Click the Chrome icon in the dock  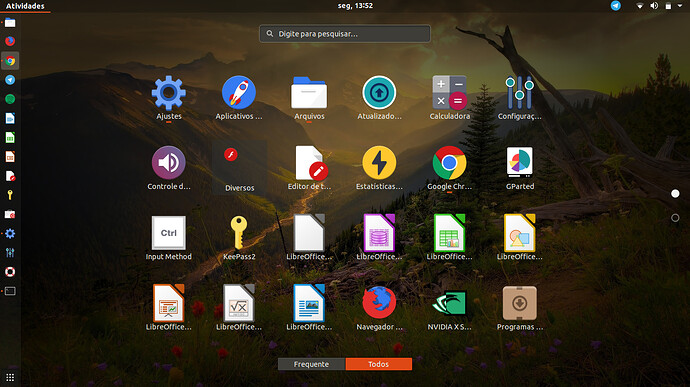point(10,61)
